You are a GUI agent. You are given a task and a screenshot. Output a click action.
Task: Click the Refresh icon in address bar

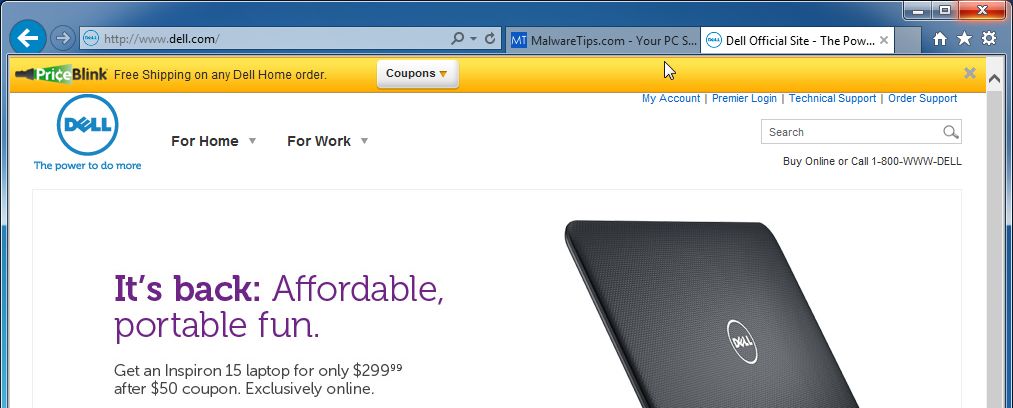490,39
